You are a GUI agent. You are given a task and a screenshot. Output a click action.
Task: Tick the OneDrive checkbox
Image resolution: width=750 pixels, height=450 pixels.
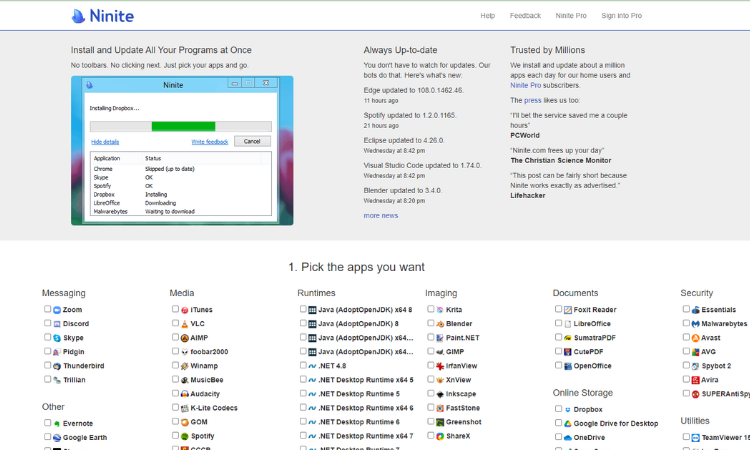pyautogui.click(x=558, y=437)
